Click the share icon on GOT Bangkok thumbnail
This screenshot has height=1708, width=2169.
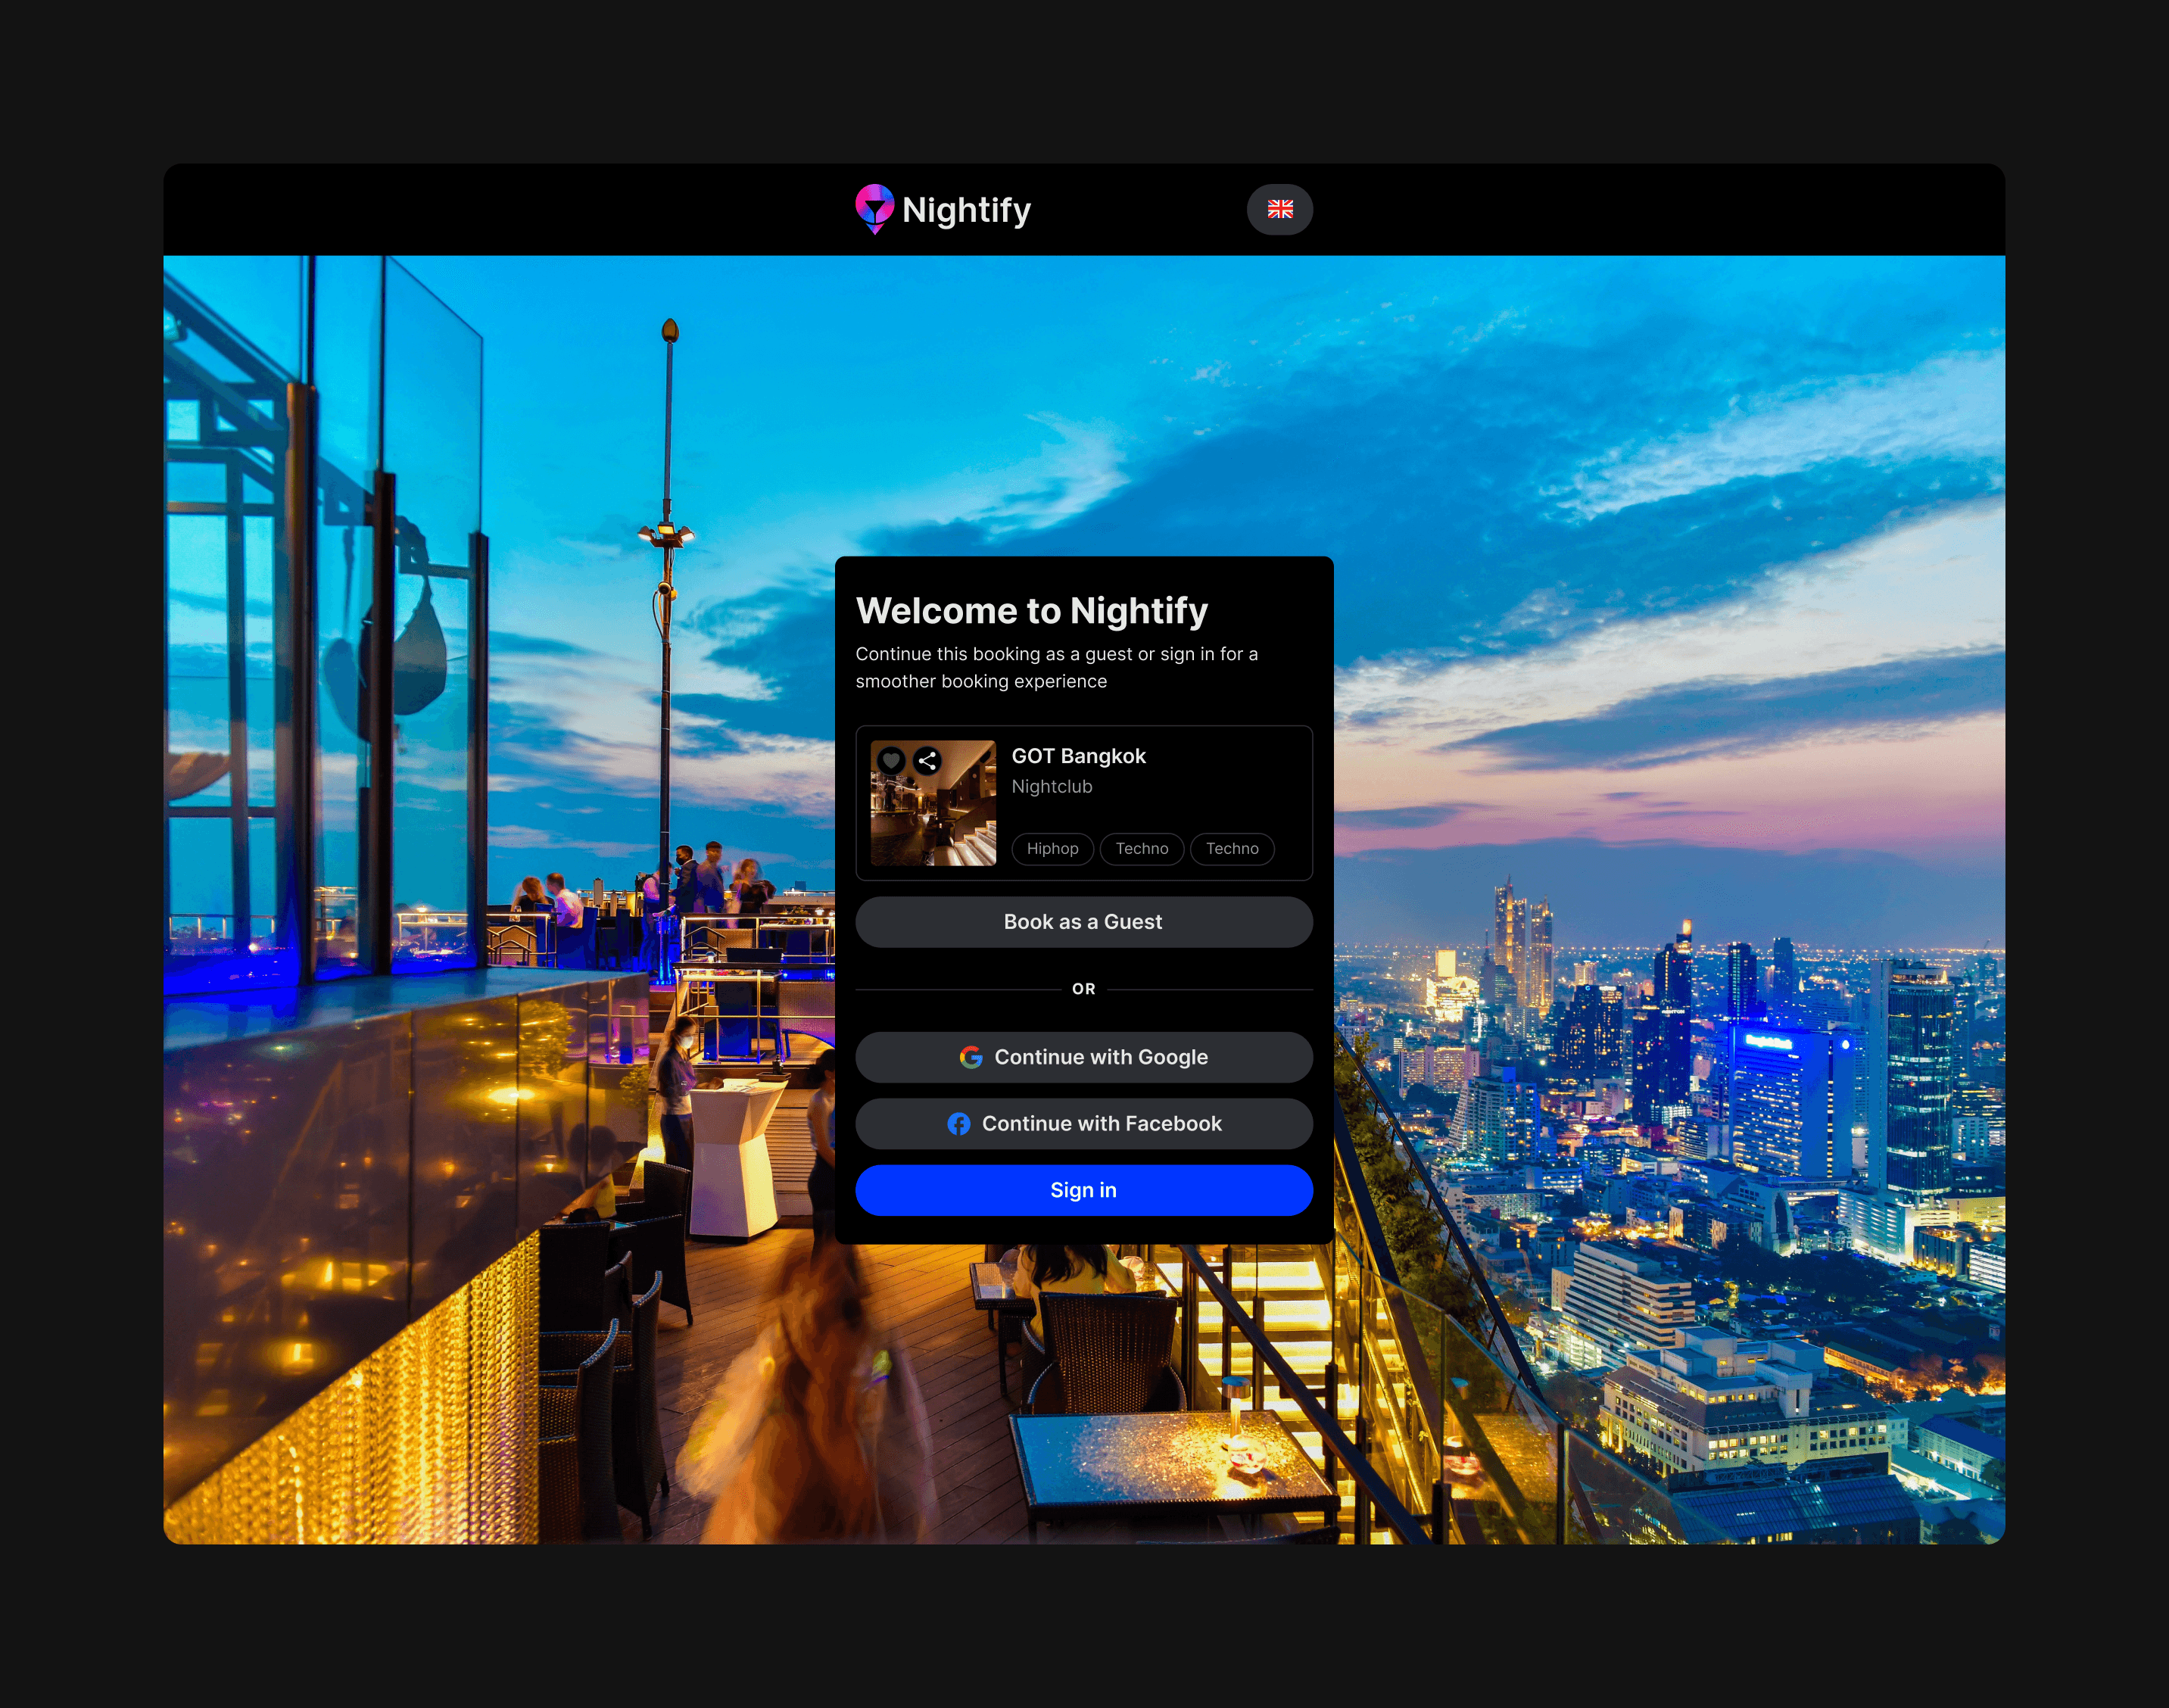point(927,760)
